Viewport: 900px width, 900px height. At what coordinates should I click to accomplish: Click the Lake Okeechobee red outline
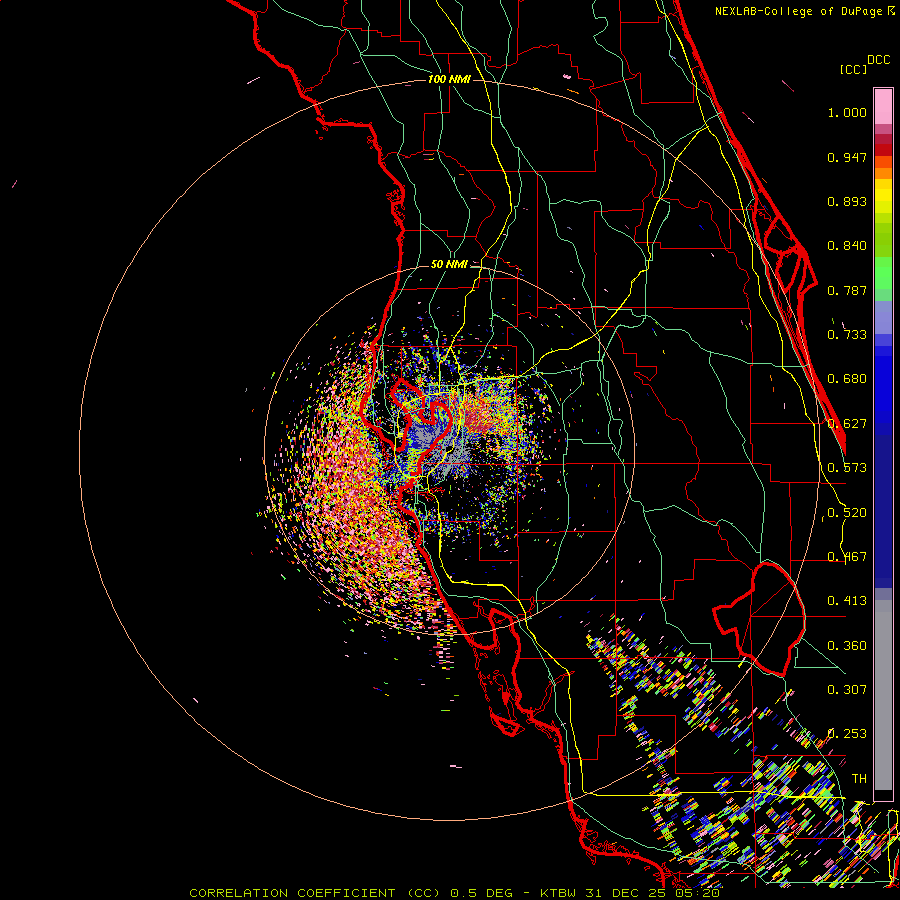759,619
